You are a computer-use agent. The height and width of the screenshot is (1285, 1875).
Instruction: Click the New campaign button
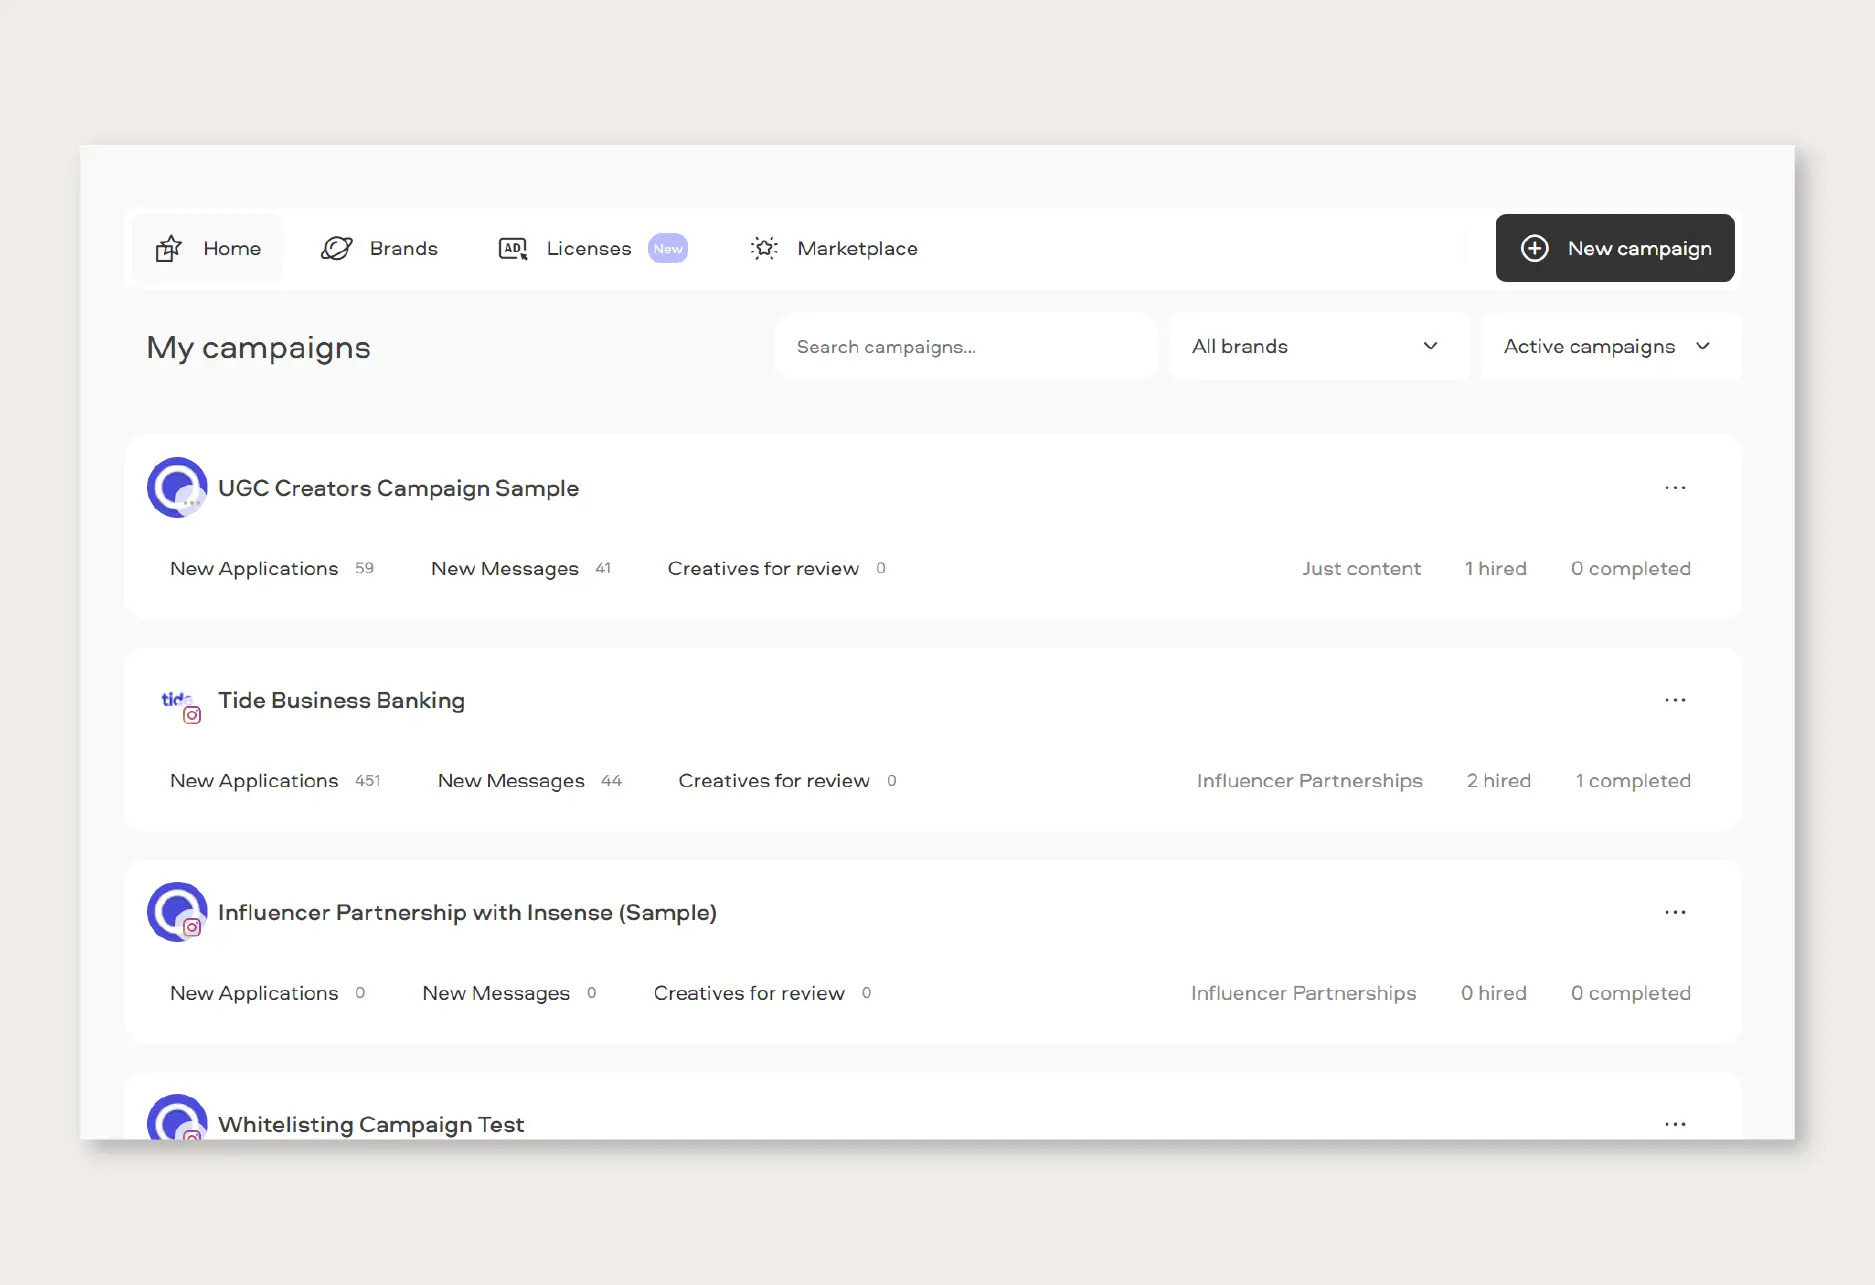tap(1614, 248)
